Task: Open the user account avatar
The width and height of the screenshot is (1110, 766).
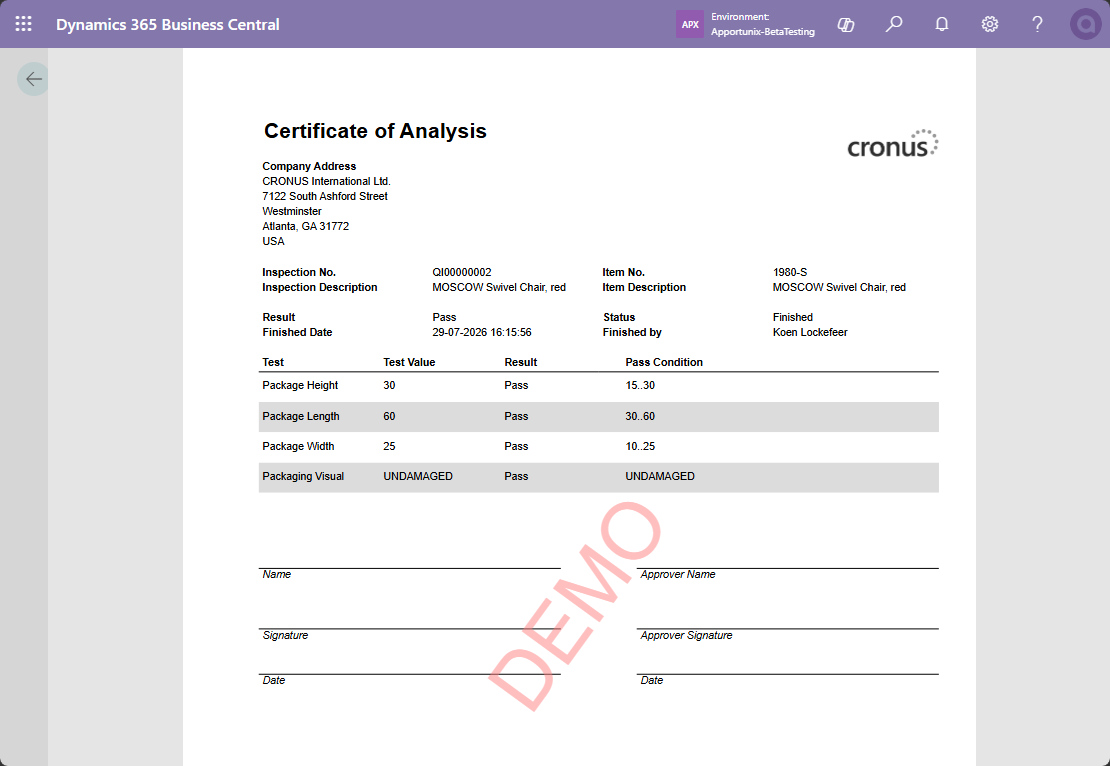Action: [x=1085, y=24]
